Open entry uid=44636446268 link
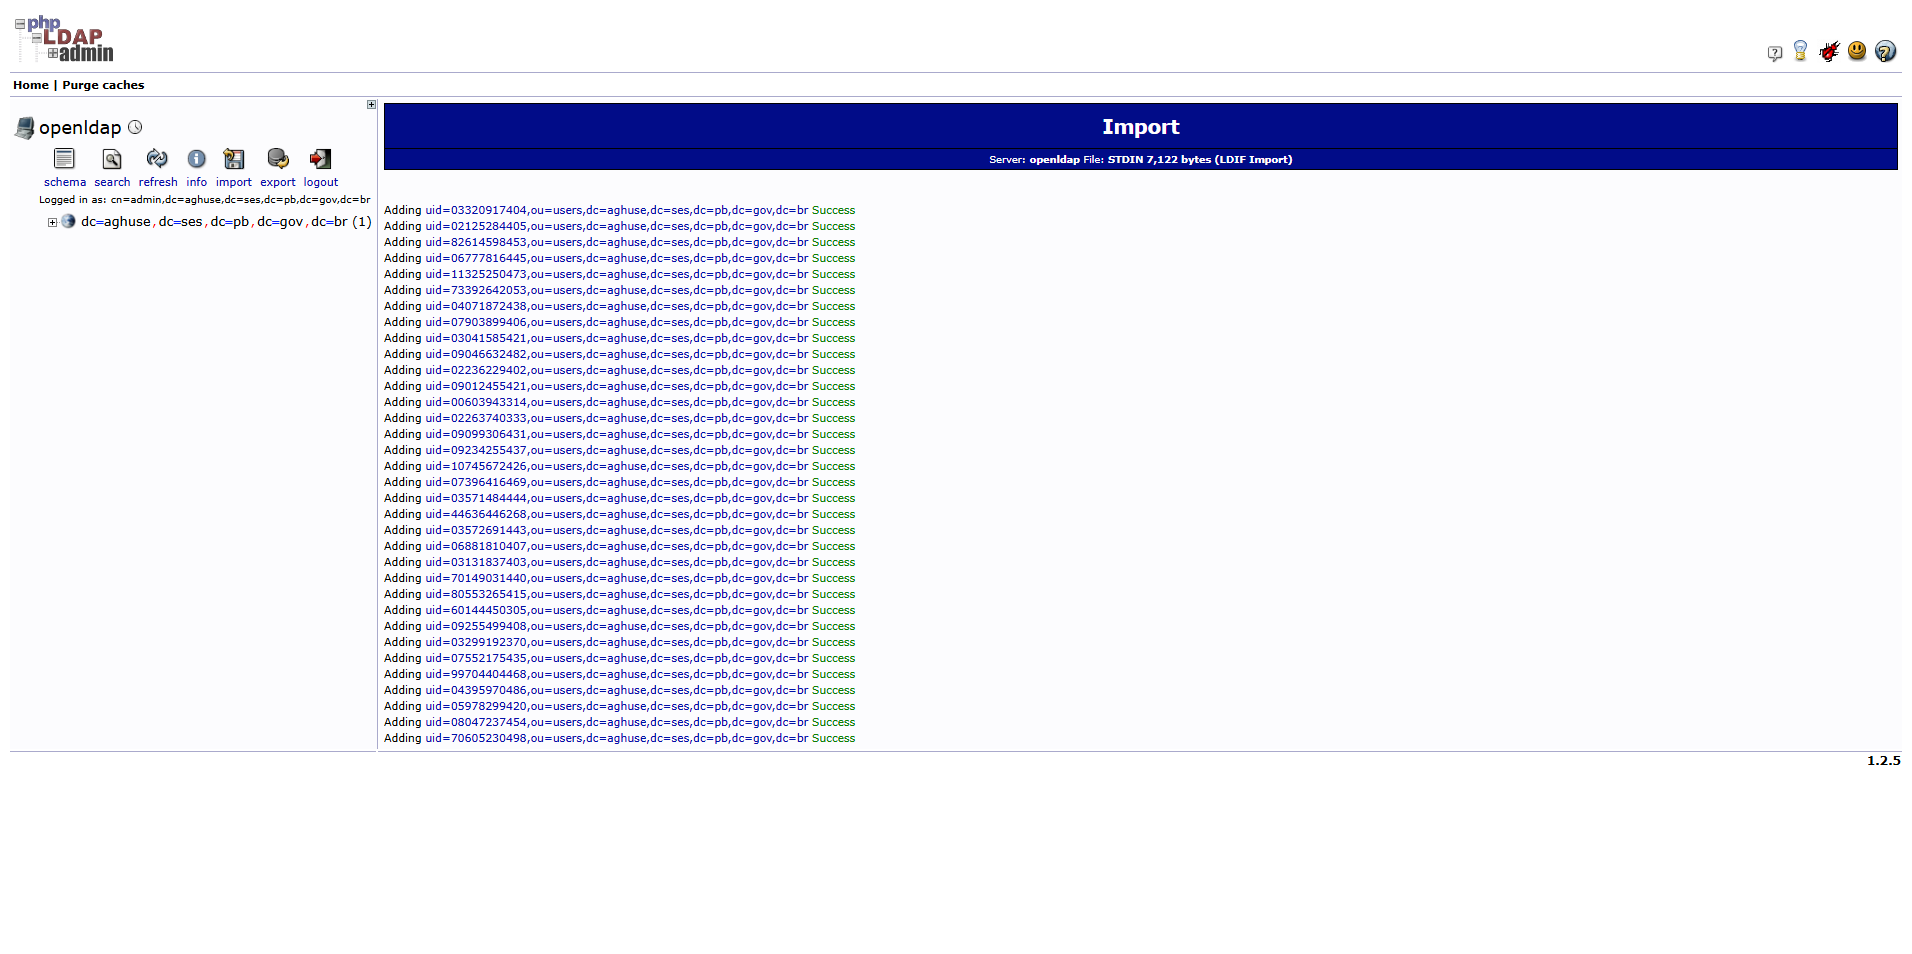 617,514
